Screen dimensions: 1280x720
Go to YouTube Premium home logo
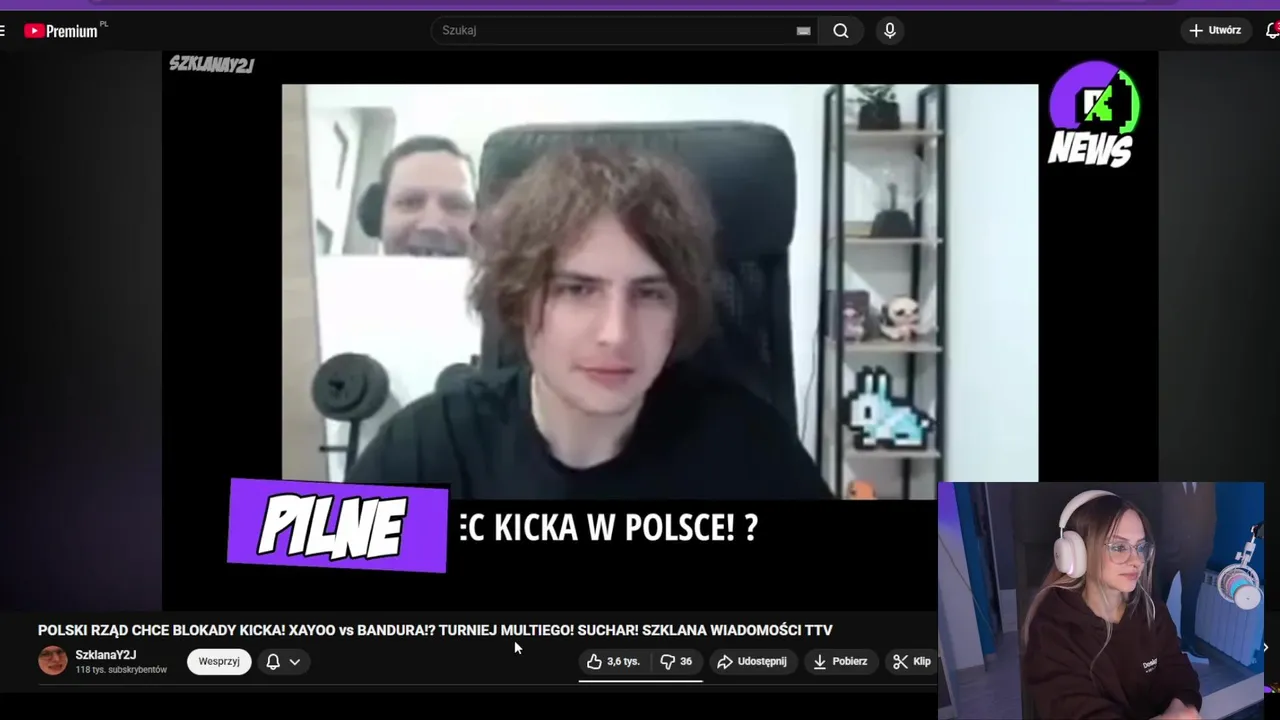pyautogui.click(x=61, y=31)
